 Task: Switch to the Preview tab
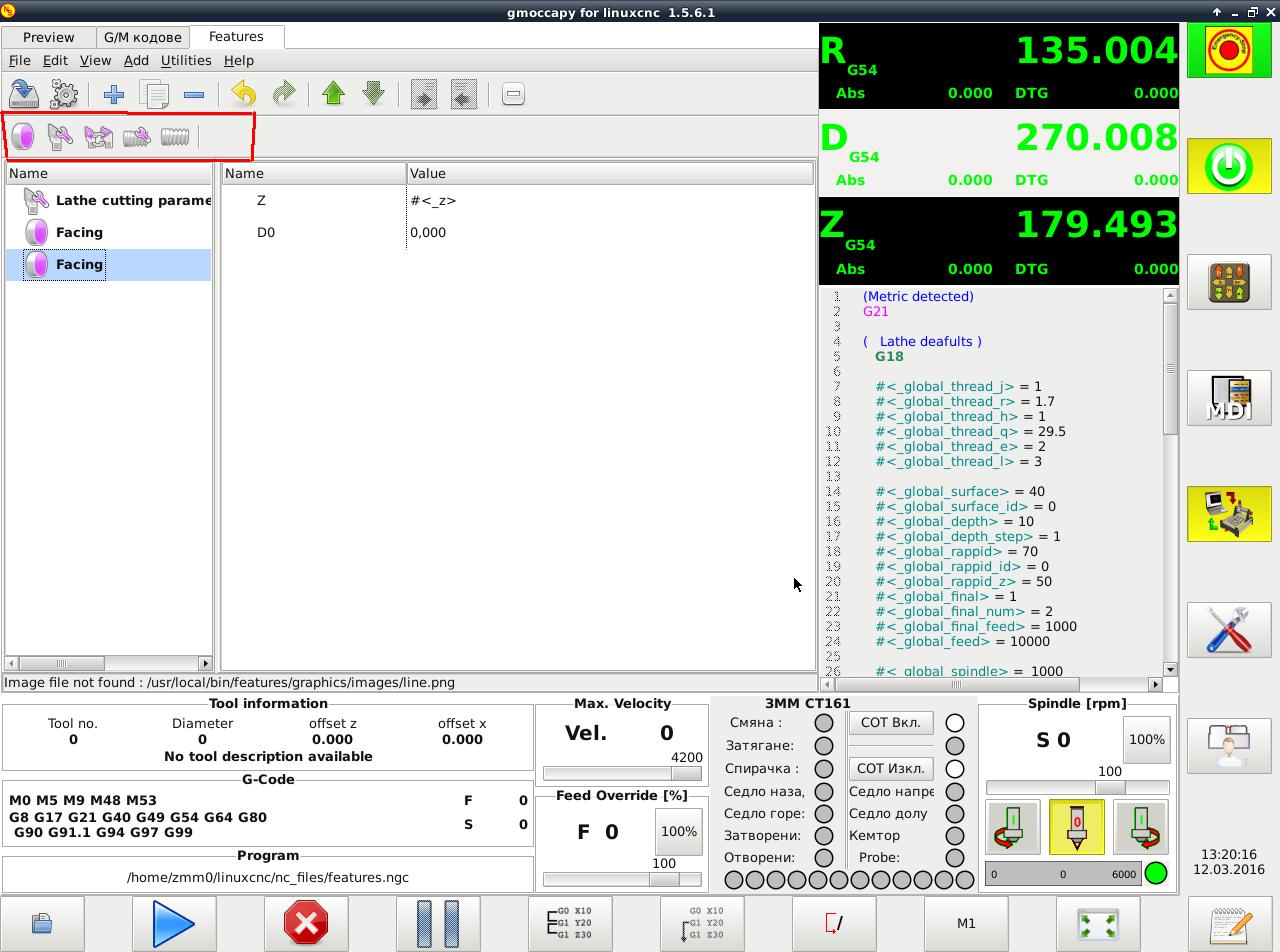(48, 37)
